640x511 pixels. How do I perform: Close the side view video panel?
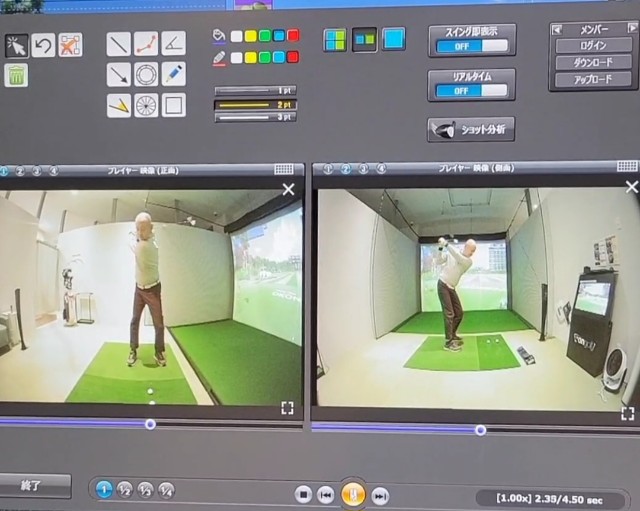coord(632,187)
